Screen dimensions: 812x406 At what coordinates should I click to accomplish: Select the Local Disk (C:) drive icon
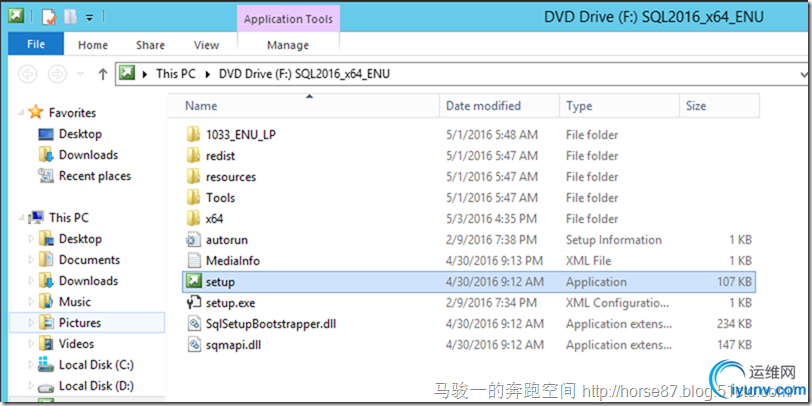pos(46,365)
